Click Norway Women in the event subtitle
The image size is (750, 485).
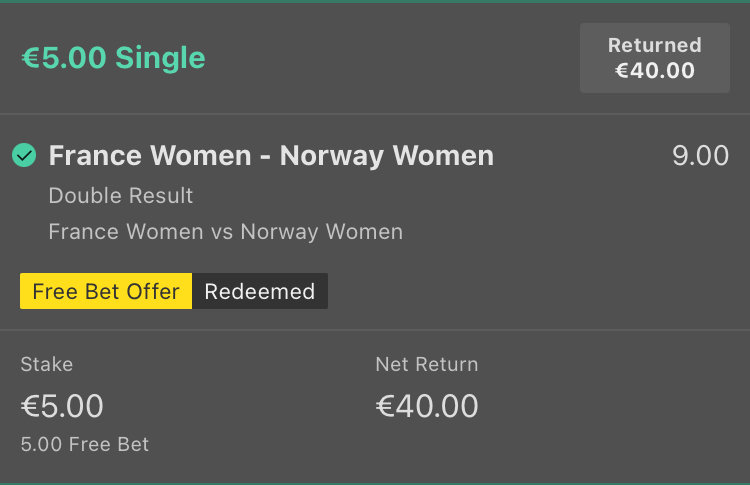[x=321, y=232]
